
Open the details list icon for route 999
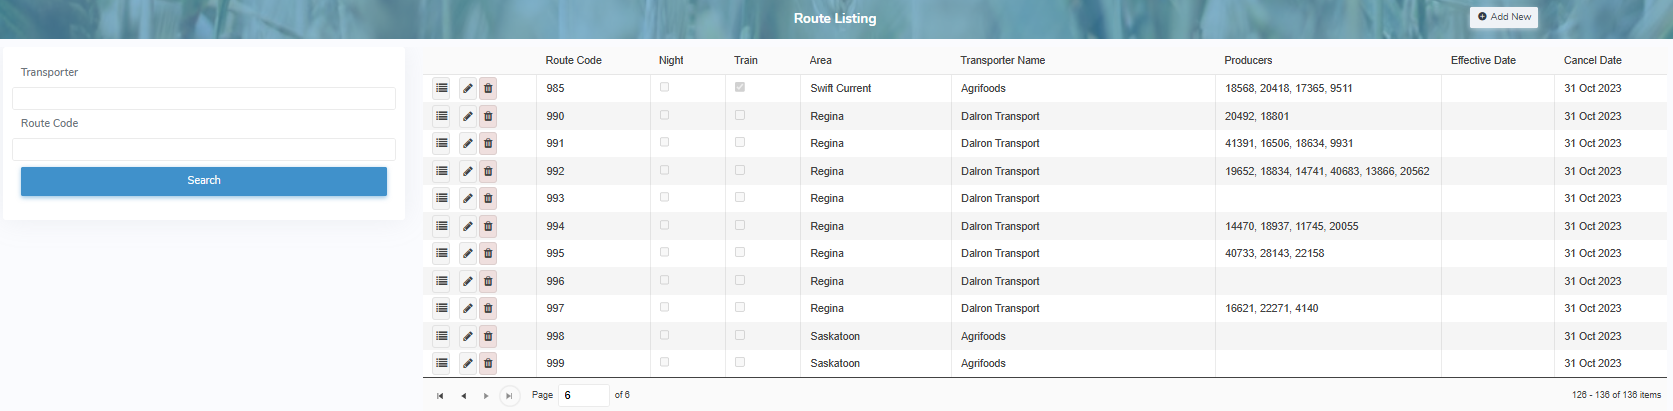coord(441,363)
